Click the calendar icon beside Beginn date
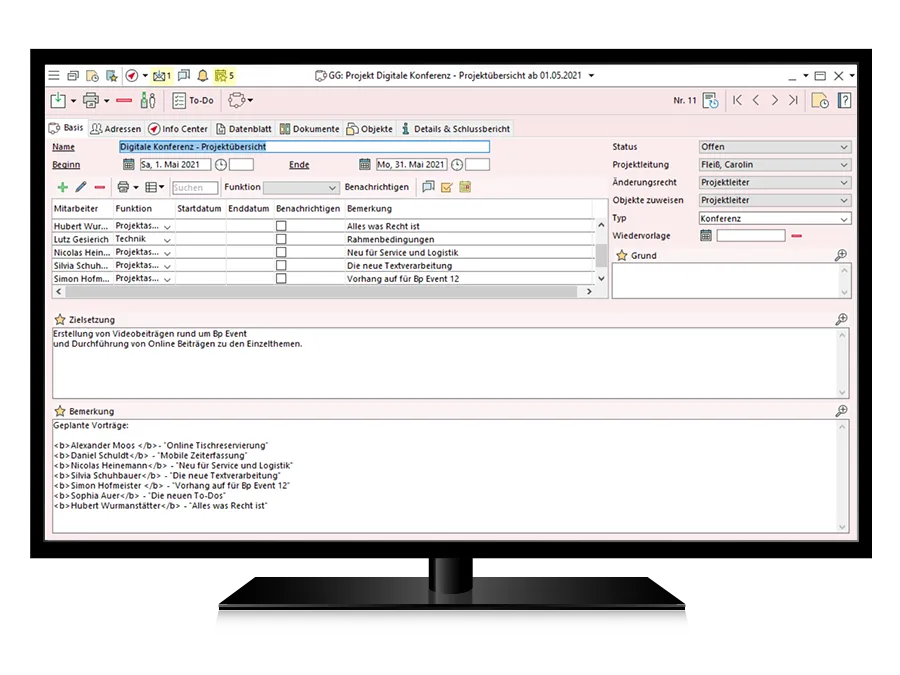This screenshot has width=900, height=675. tap(128, 165)
